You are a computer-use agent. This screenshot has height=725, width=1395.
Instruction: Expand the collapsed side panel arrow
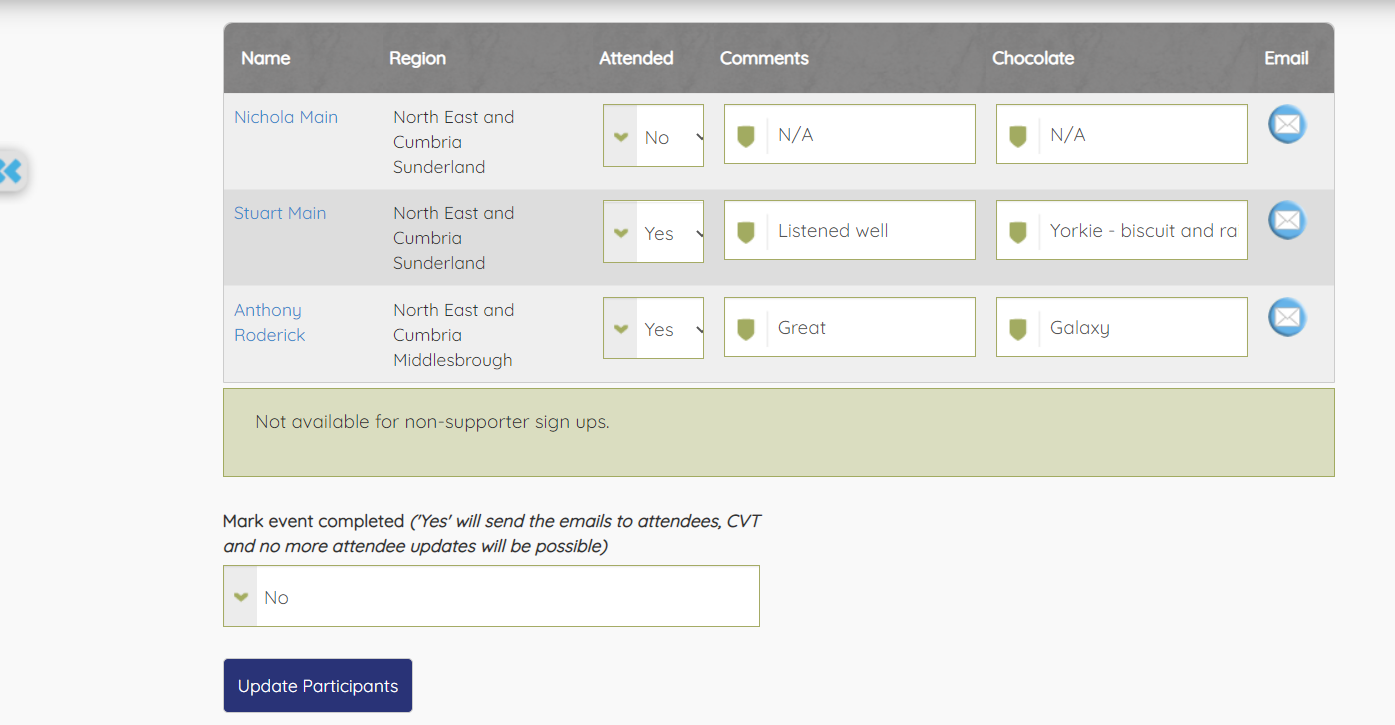tap(11, 171)
